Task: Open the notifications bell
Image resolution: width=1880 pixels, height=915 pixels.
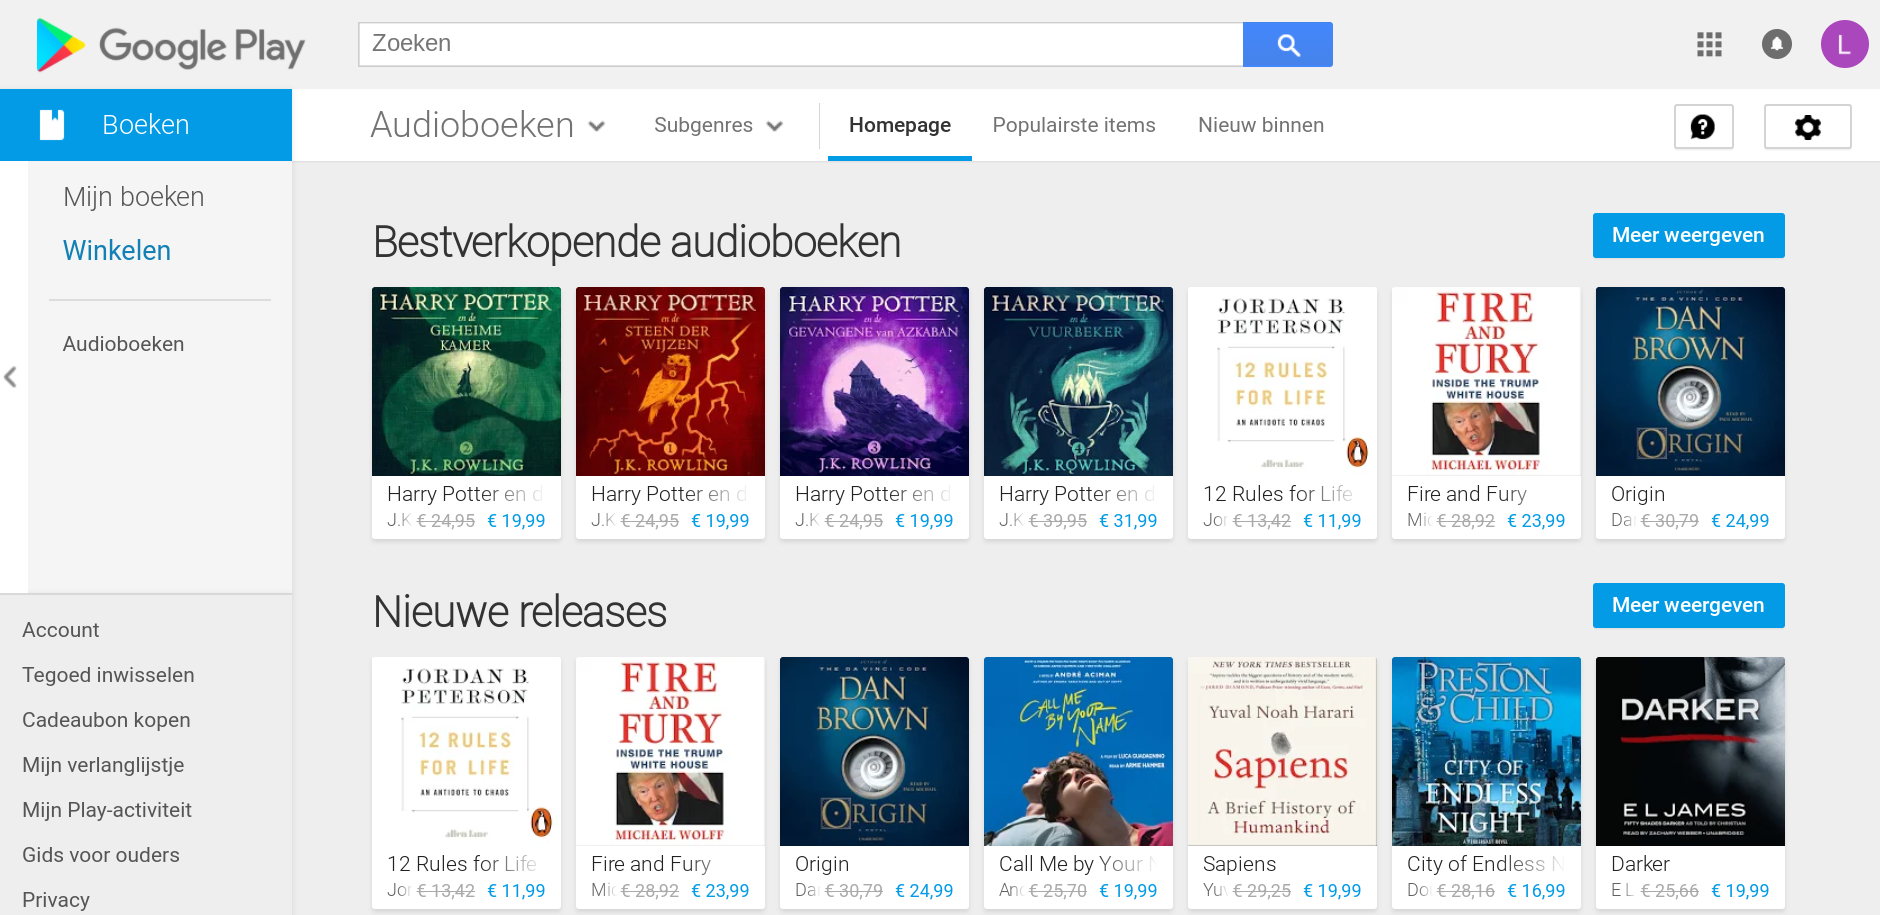Action: click(x=1776, y=45)
